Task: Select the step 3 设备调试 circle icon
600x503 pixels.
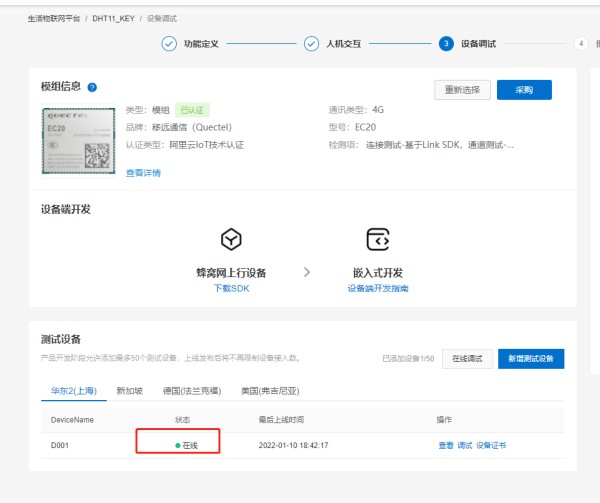Action: (446, 44)
